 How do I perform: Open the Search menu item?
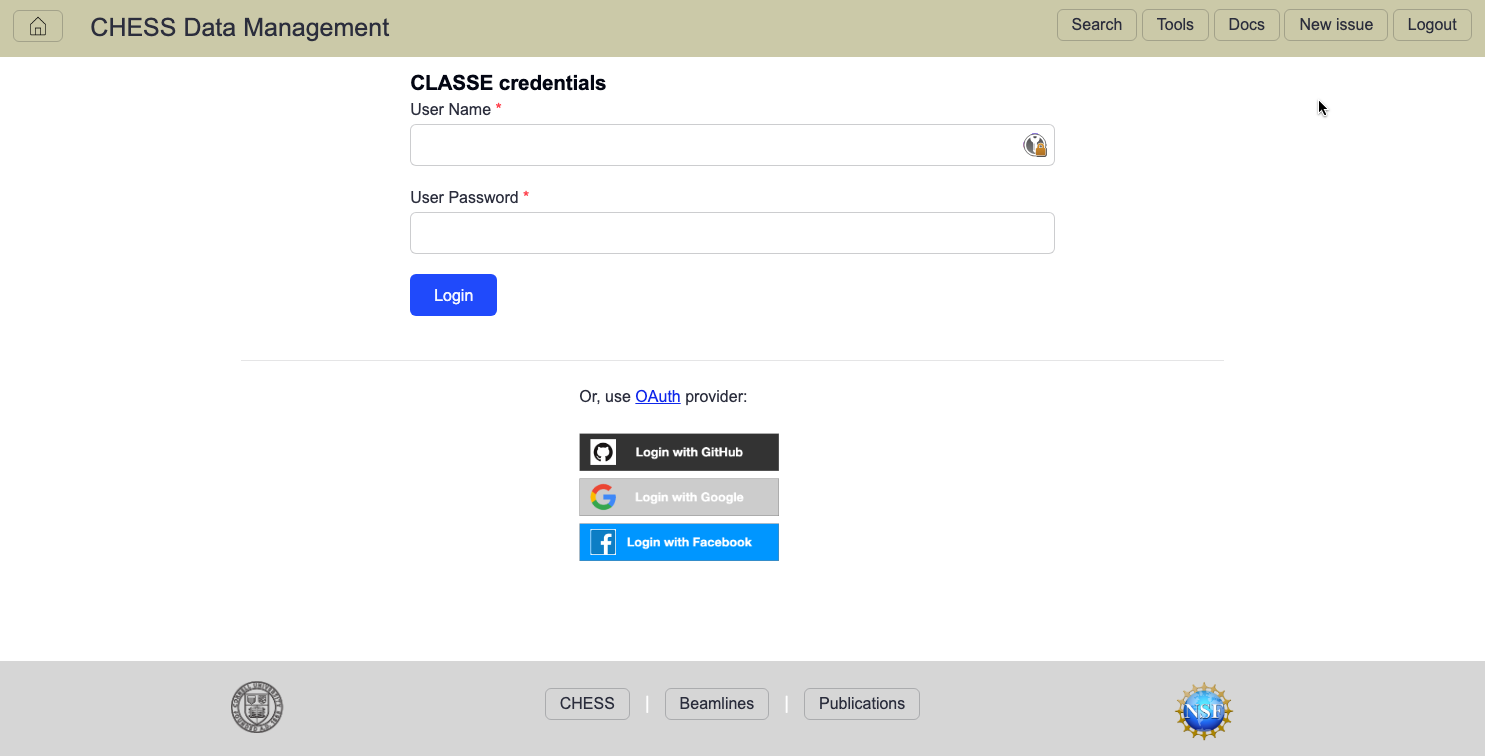point(1097,25)
